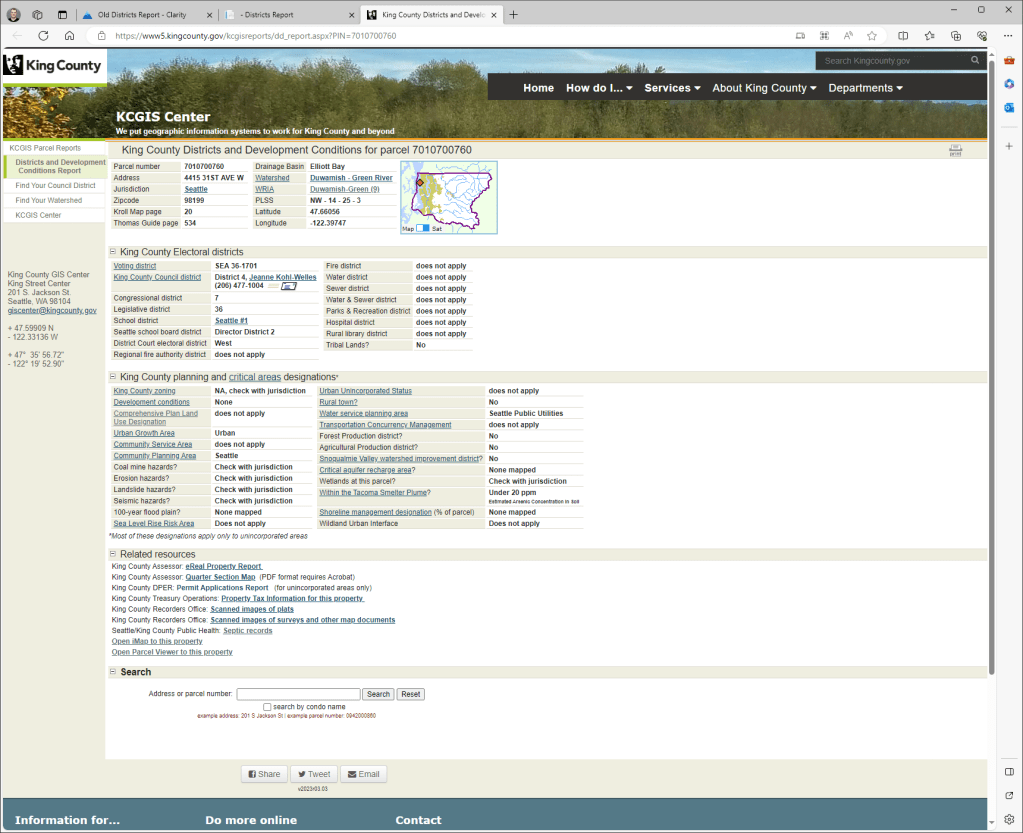Collapse the King County Electoral districts section

[x=112, y=252]
